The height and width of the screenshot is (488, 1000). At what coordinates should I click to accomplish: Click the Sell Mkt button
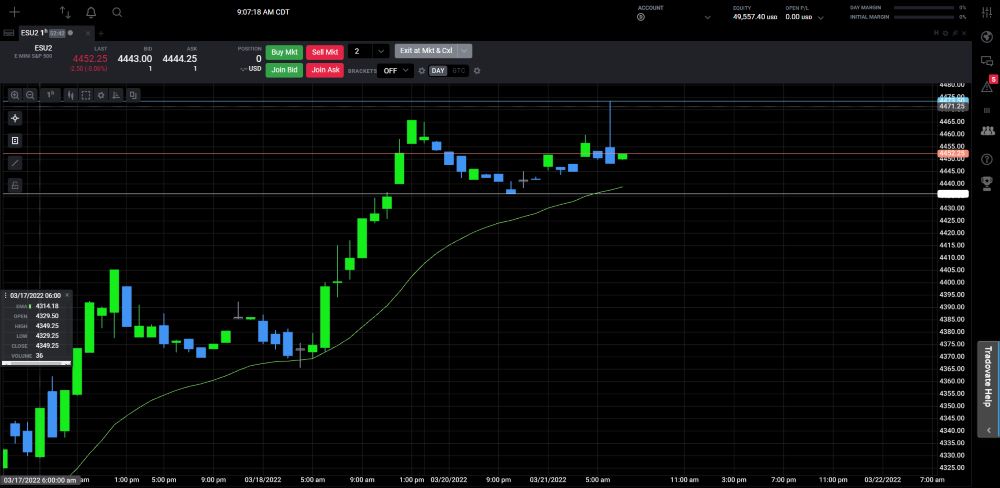(x=325, y=52)
